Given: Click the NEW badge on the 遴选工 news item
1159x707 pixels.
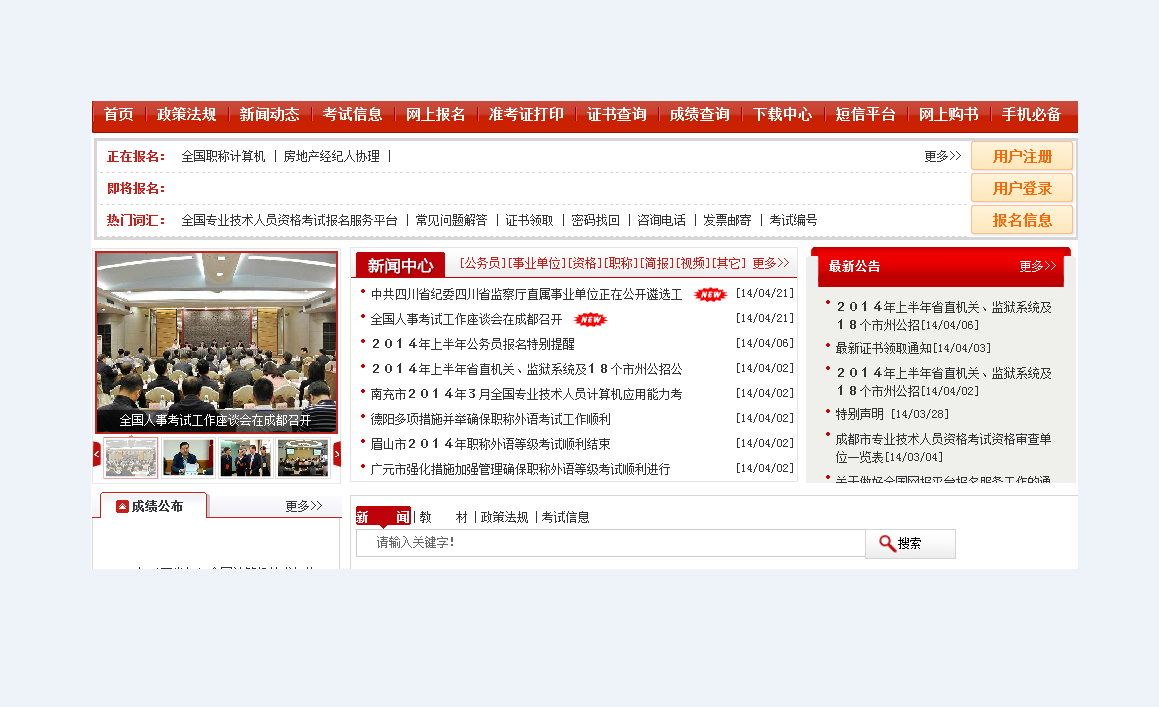Looking at the screenshot, I should [x=710, y=293].
